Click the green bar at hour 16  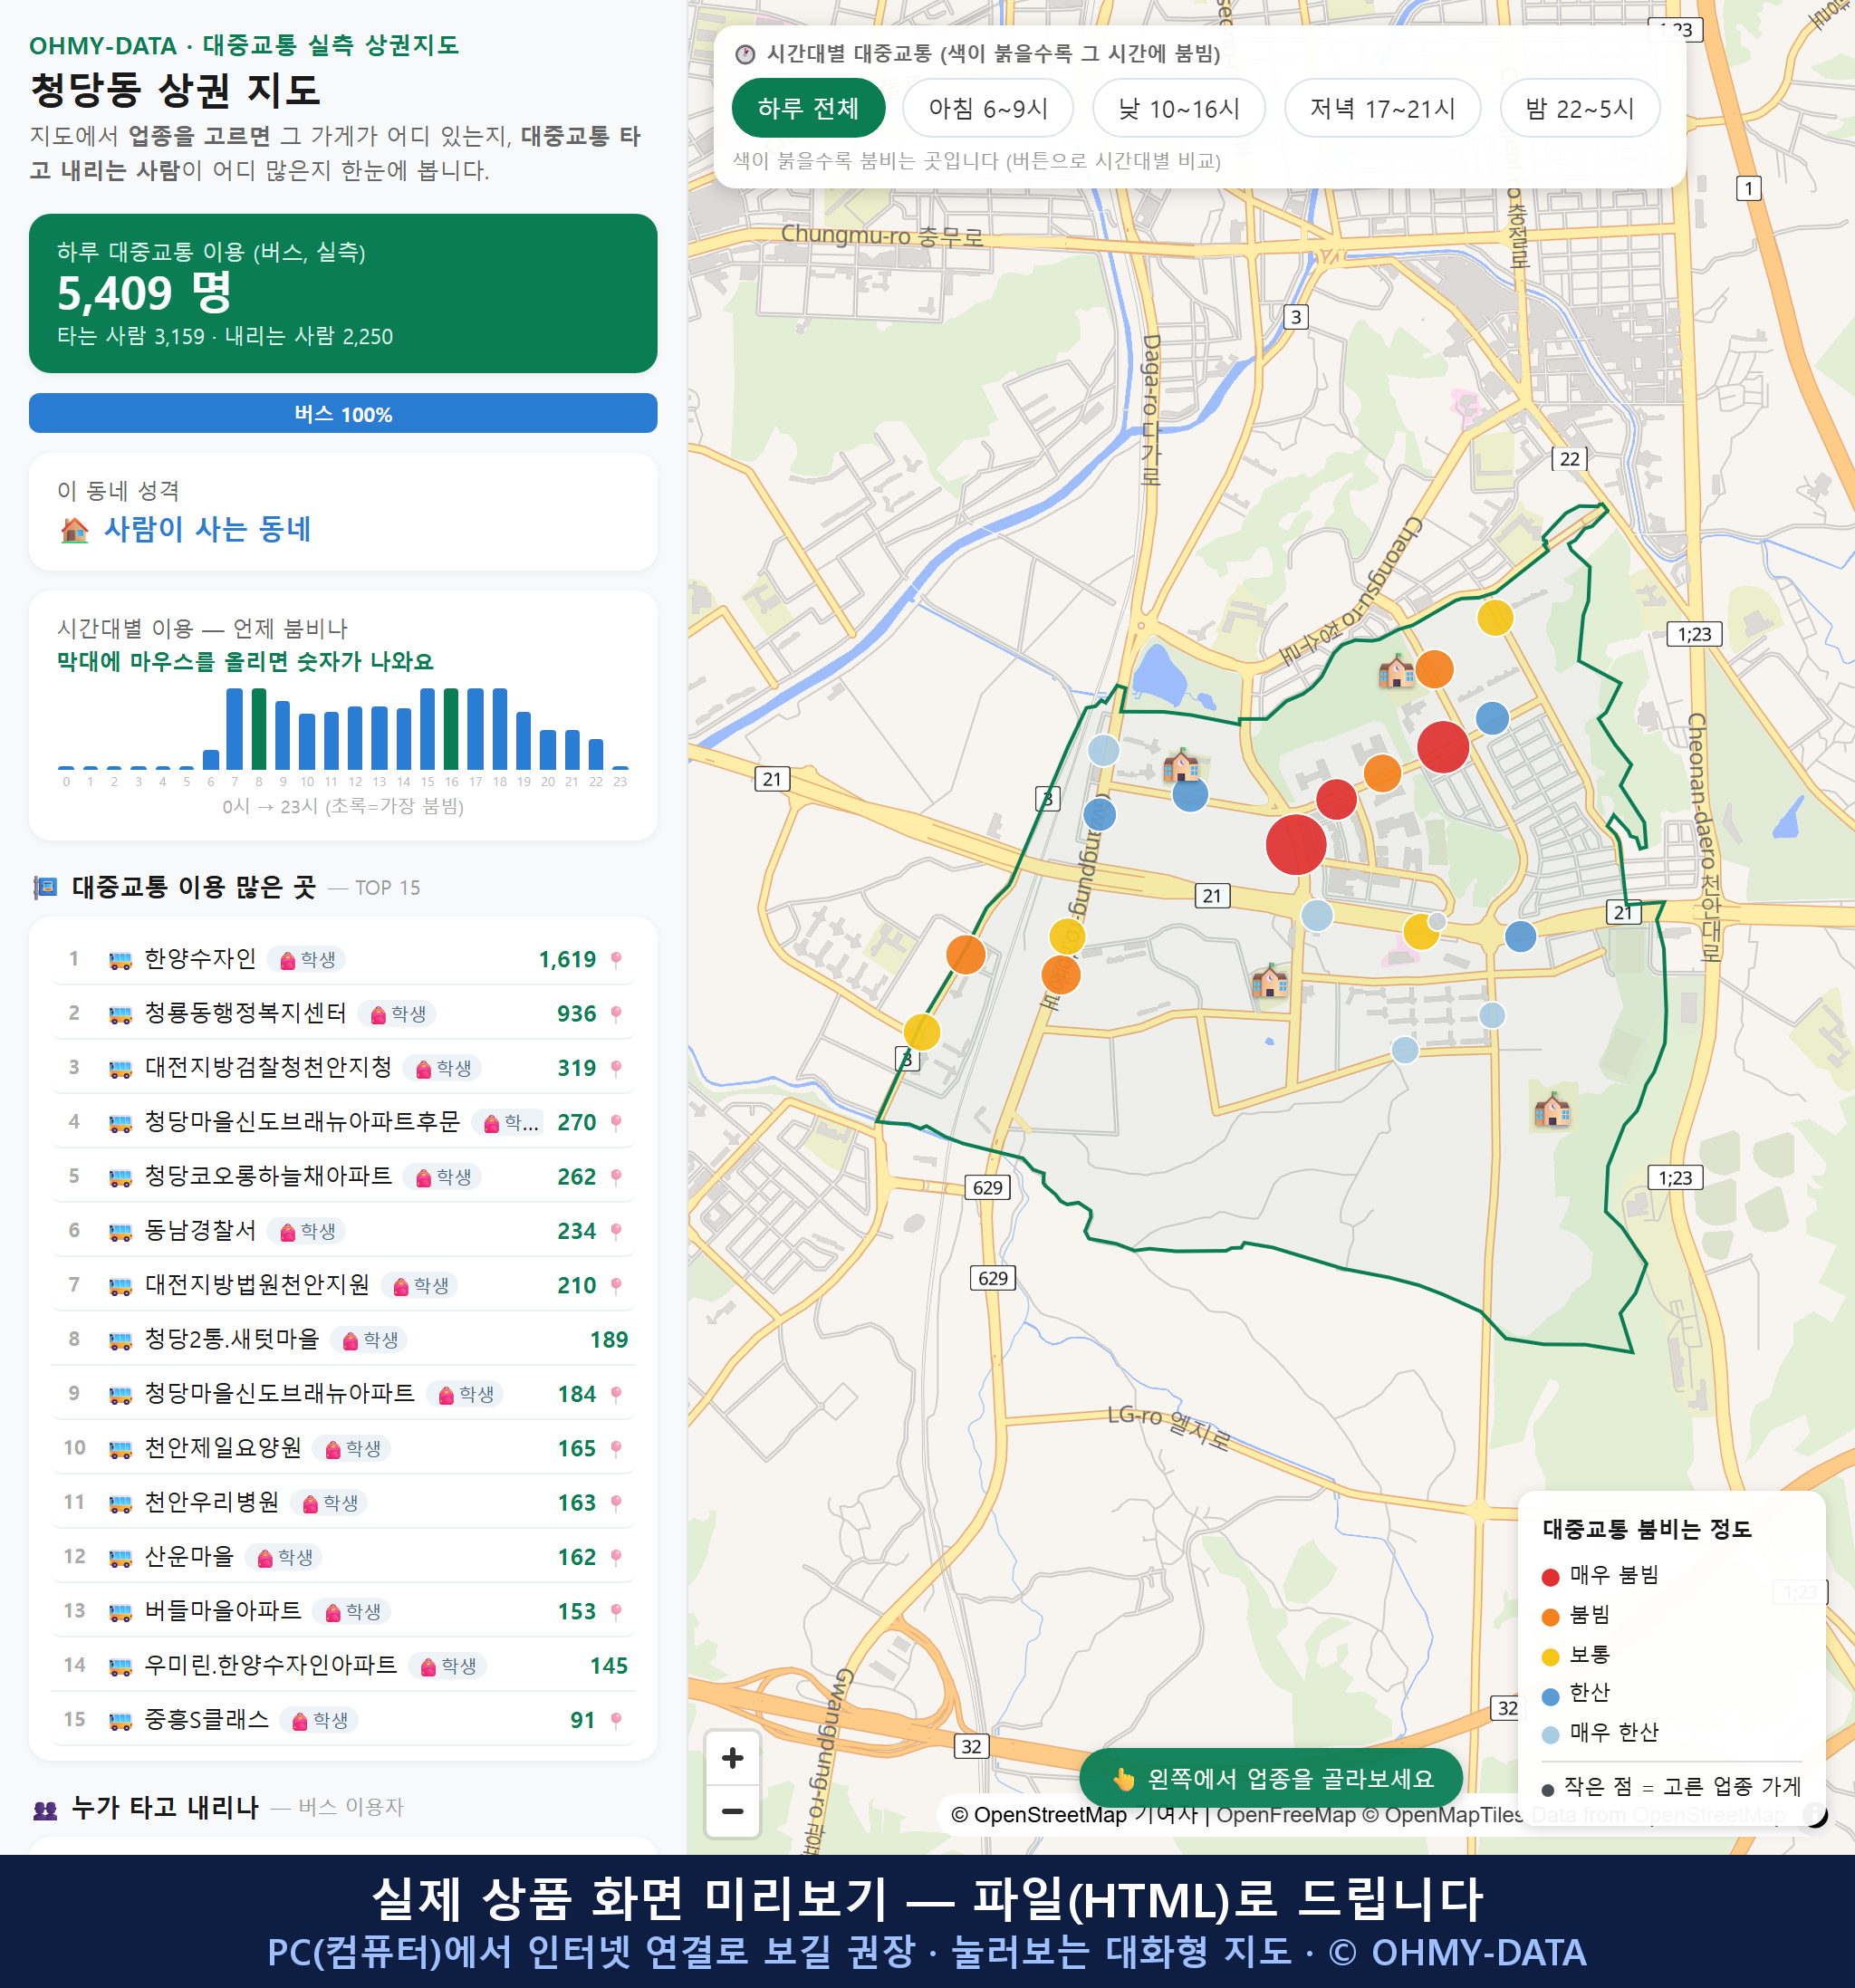452,729
